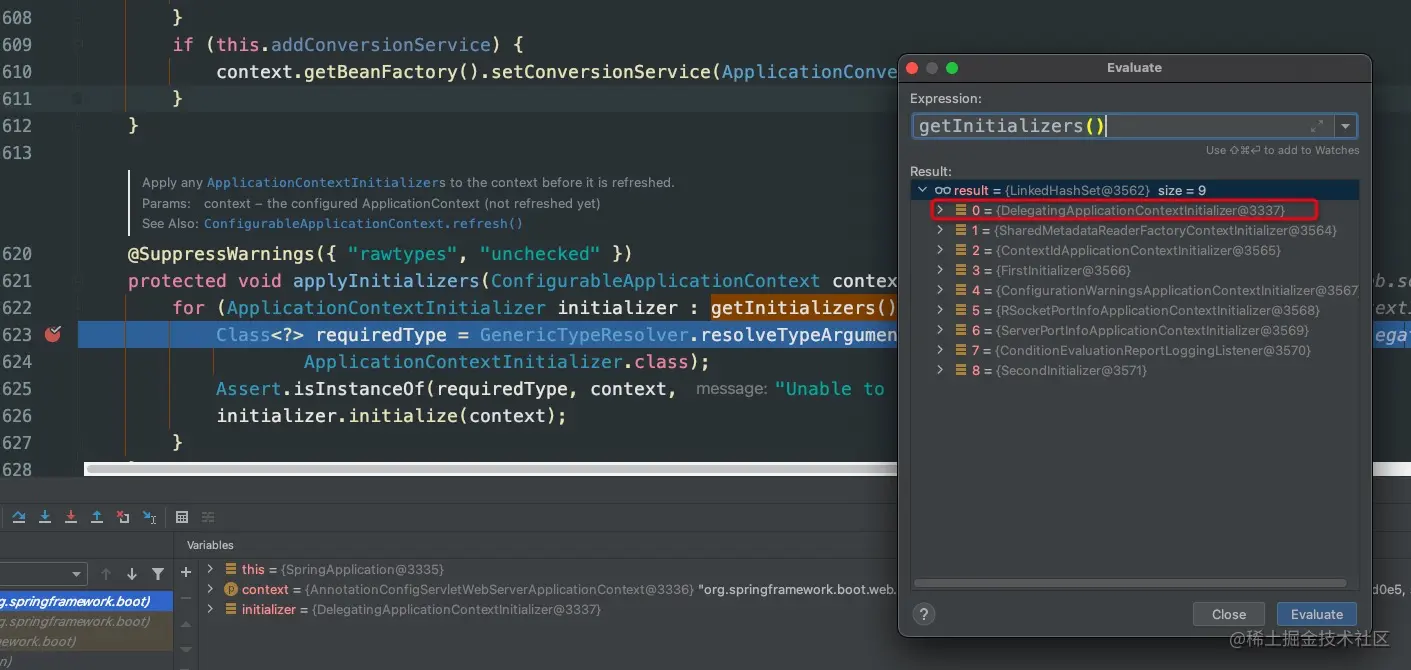Image resolution: width=1411 pixels, height=670 pixels.
Task: Click the Step Into debugger icon
Action: click(x=45, y=517)
